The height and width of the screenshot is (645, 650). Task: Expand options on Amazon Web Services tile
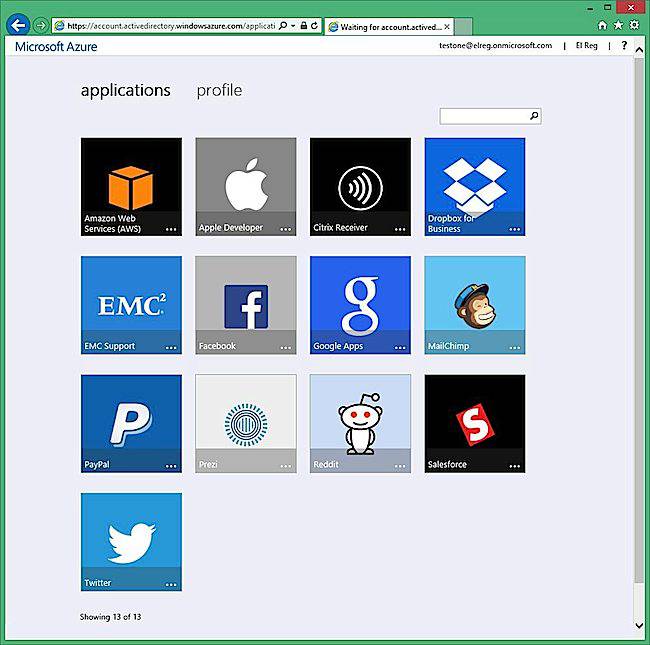pyautogui.click(x=171, y=229)
